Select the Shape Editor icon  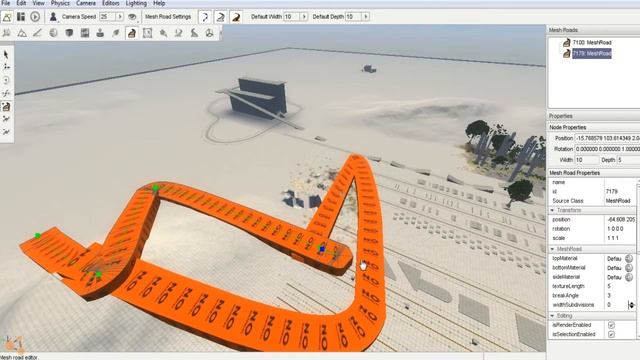pyautogui.click(x=209, y=33)
